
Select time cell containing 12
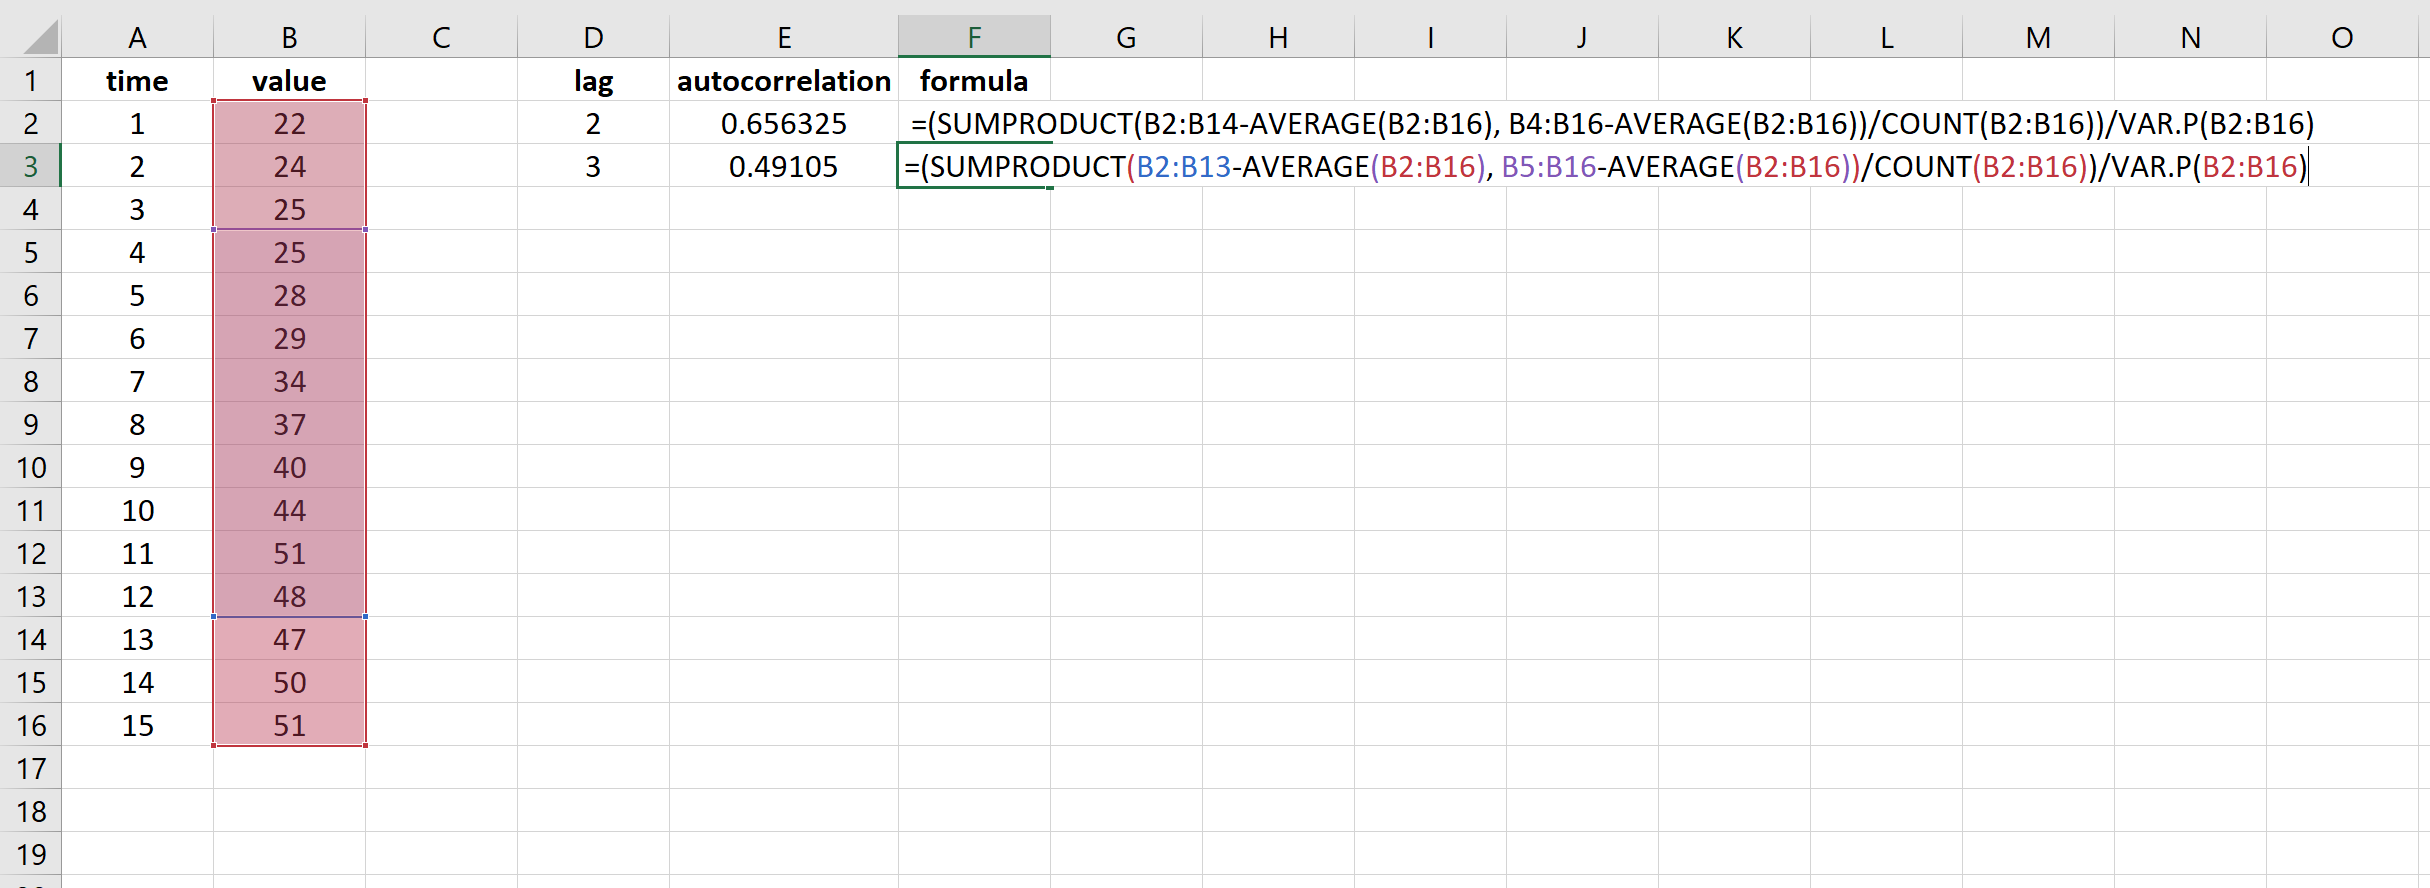(137, 596)
